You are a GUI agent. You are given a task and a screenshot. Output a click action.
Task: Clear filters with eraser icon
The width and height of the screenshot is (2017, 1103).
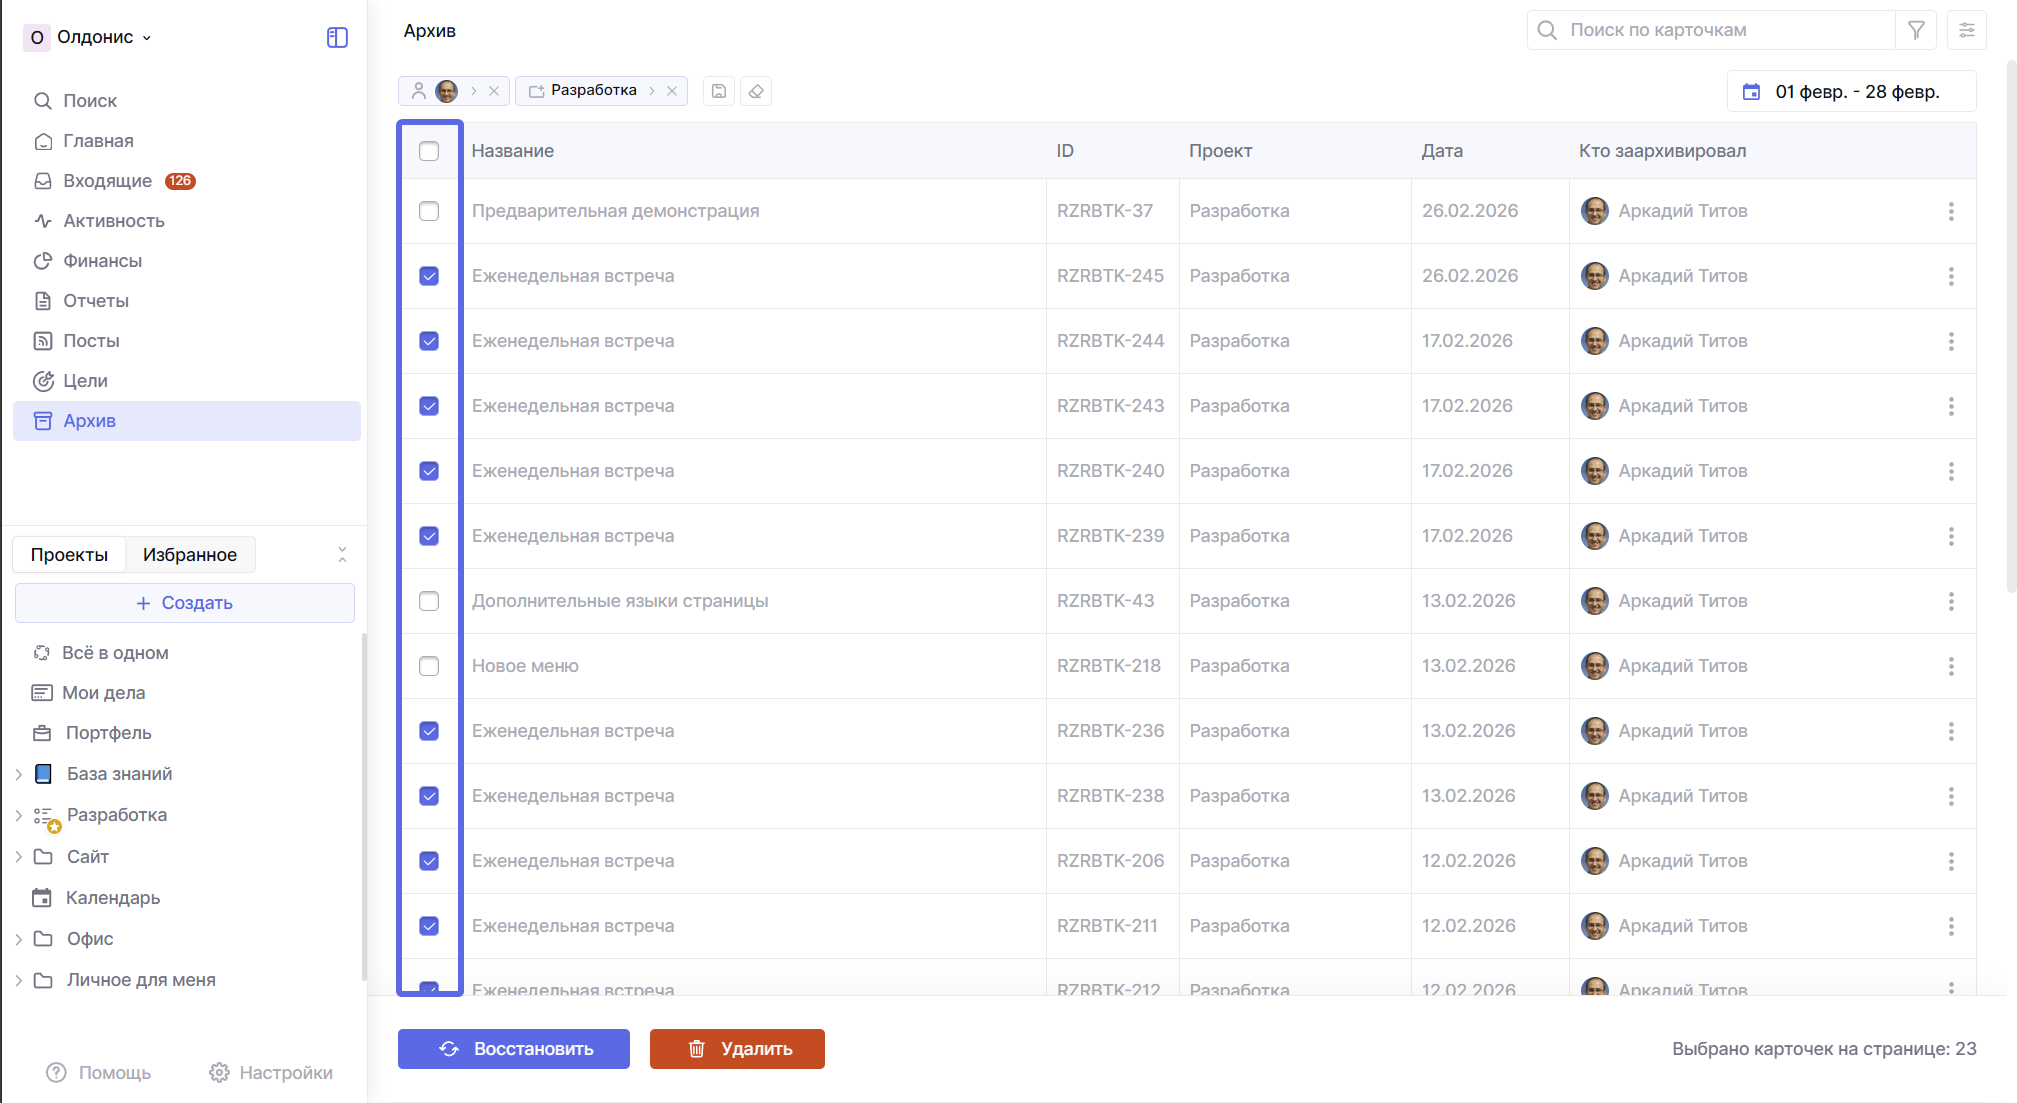tap(756, 91)
